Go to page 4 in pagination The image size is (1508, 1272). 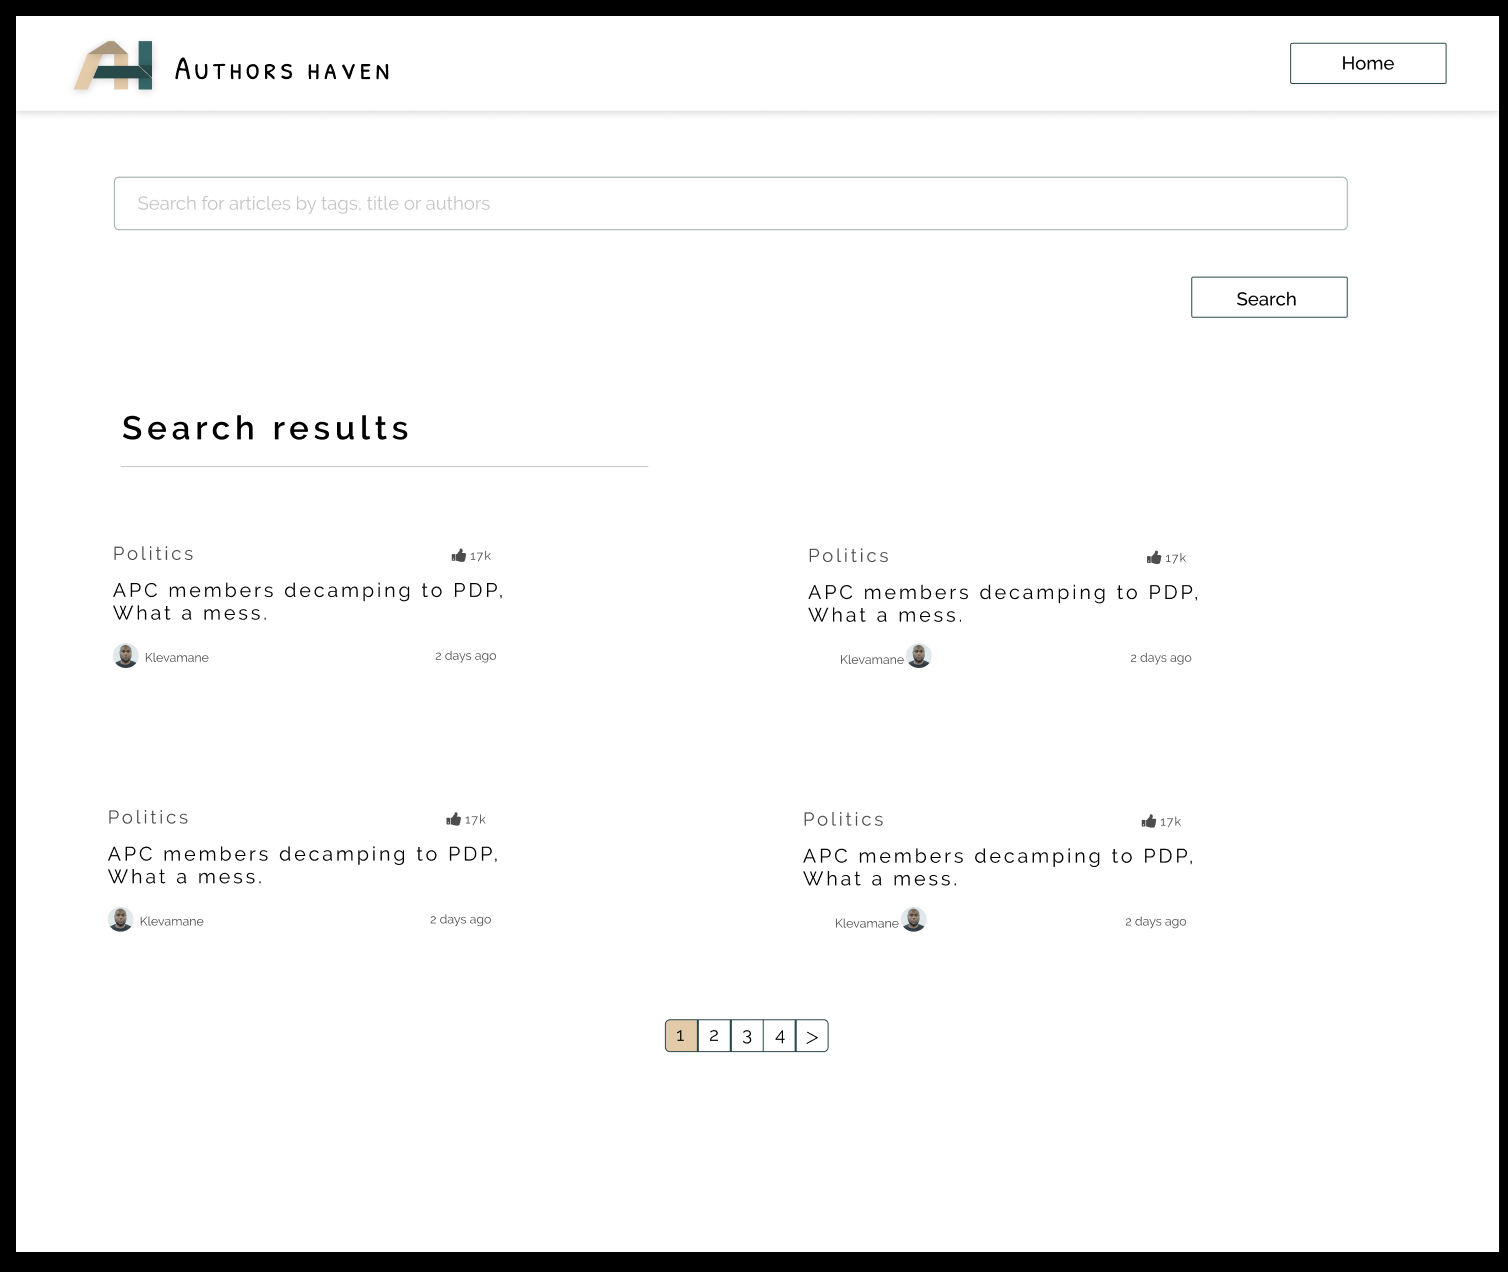pos(780,1036)
